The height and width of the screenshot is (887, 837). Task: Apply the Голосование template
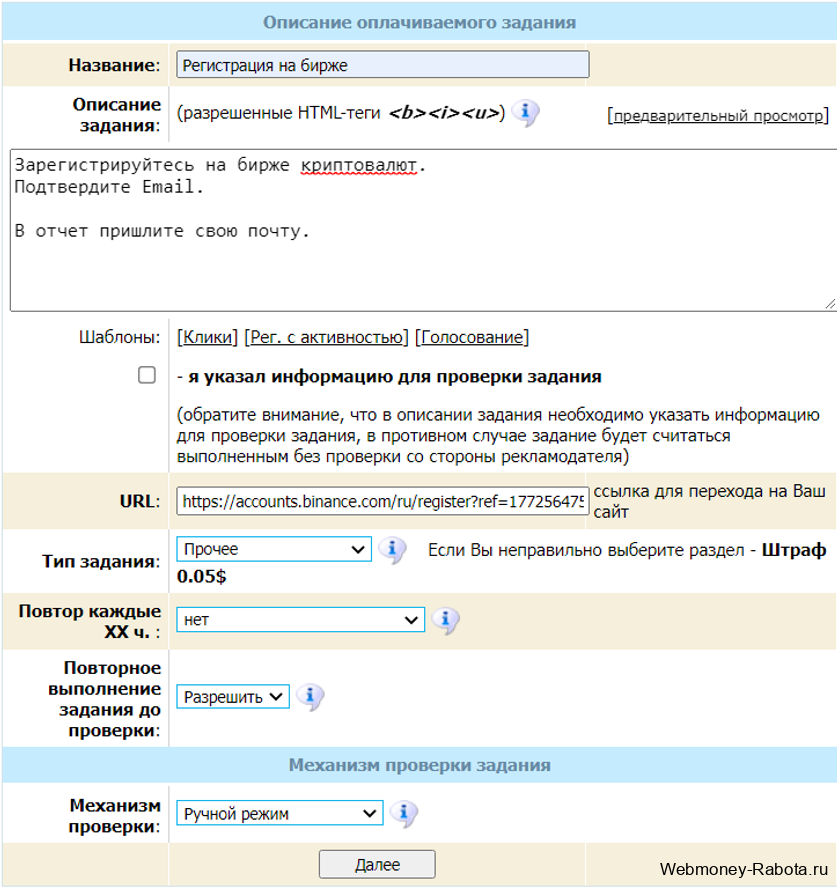[x=472, y=337]
